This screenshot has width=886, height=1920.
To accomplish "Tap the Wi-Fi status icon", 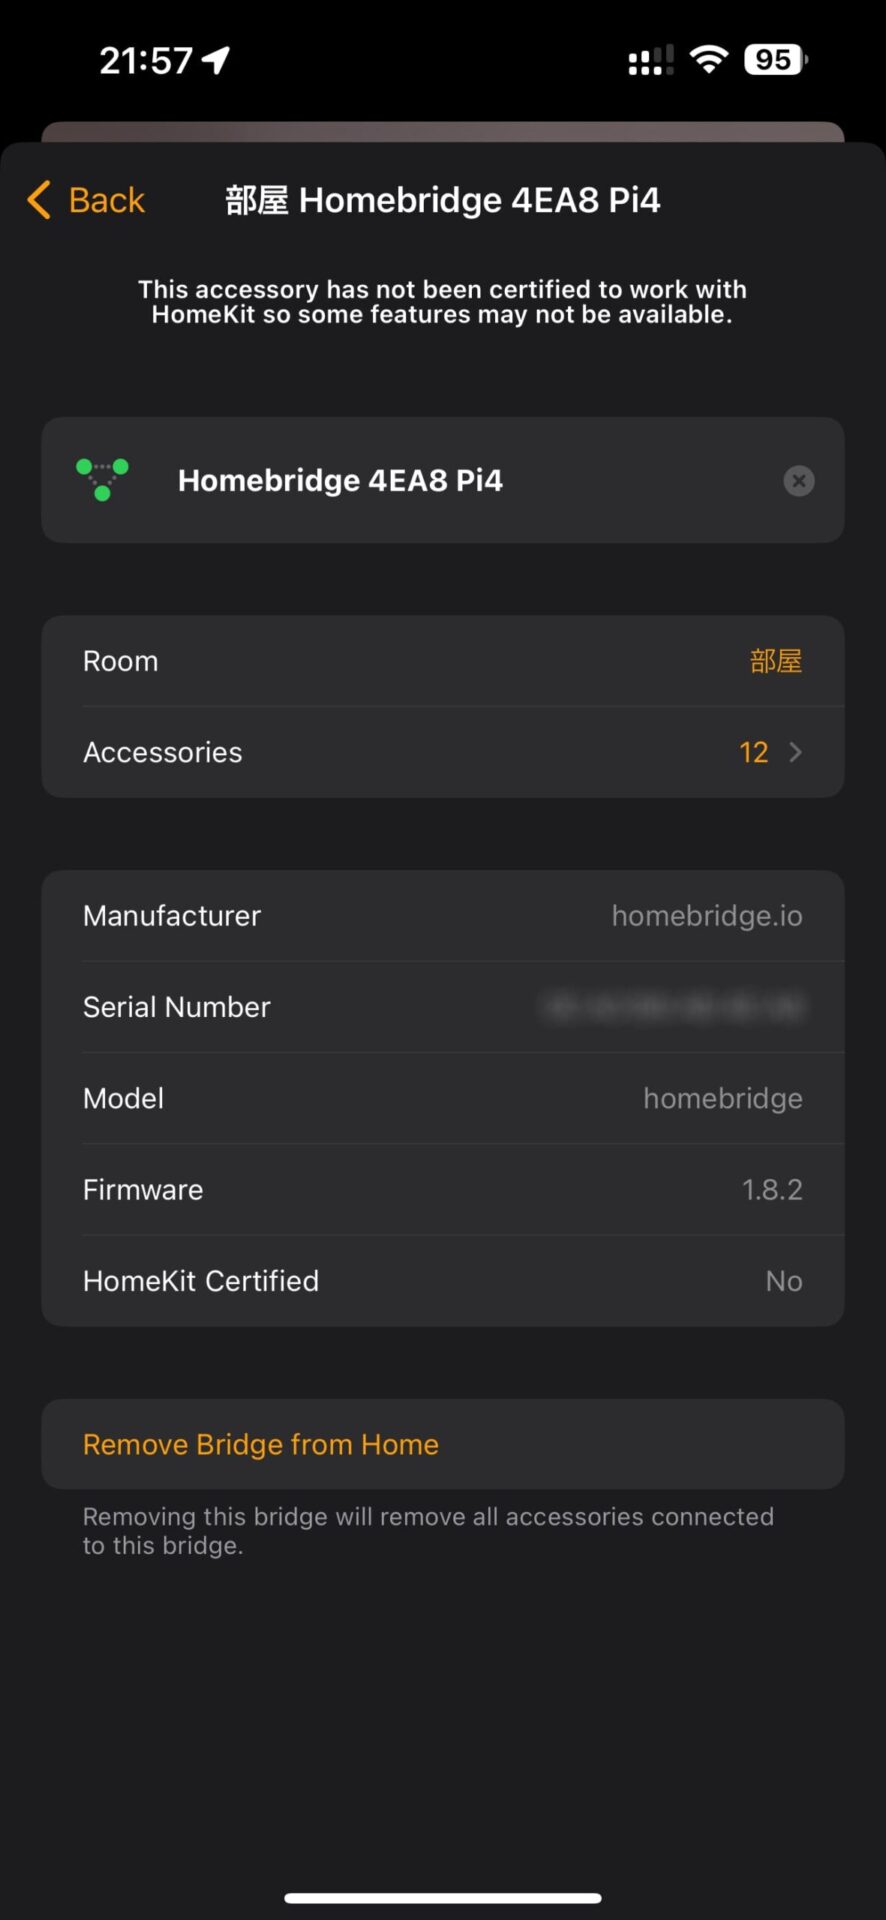I will tap(709, 59).
